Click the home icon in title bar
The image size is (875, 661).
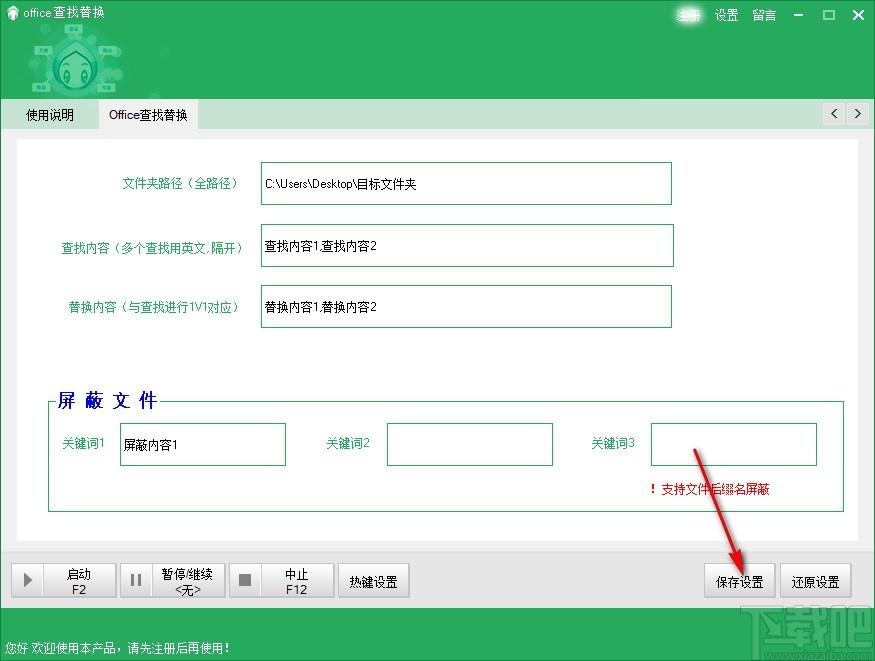click(x=12, y=13)
